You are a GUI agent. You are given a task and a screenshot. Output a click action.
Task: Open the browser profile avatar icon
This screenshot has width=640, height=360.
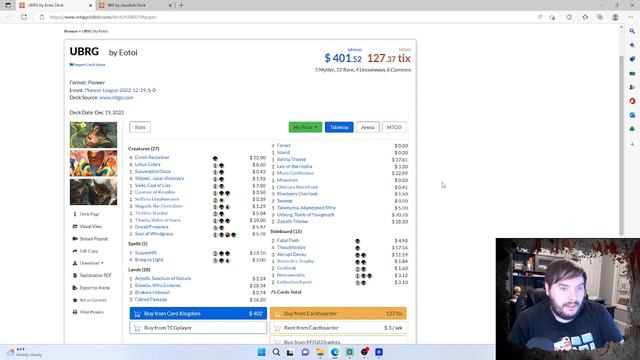coord(615,17)
